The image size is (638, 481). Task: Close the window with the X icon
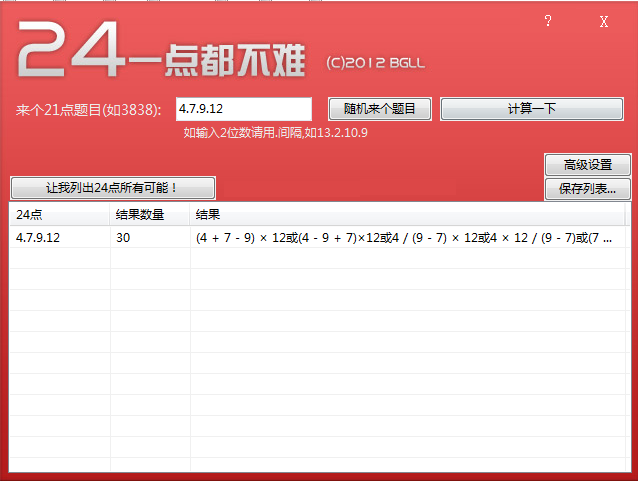(x=604, y=22)
